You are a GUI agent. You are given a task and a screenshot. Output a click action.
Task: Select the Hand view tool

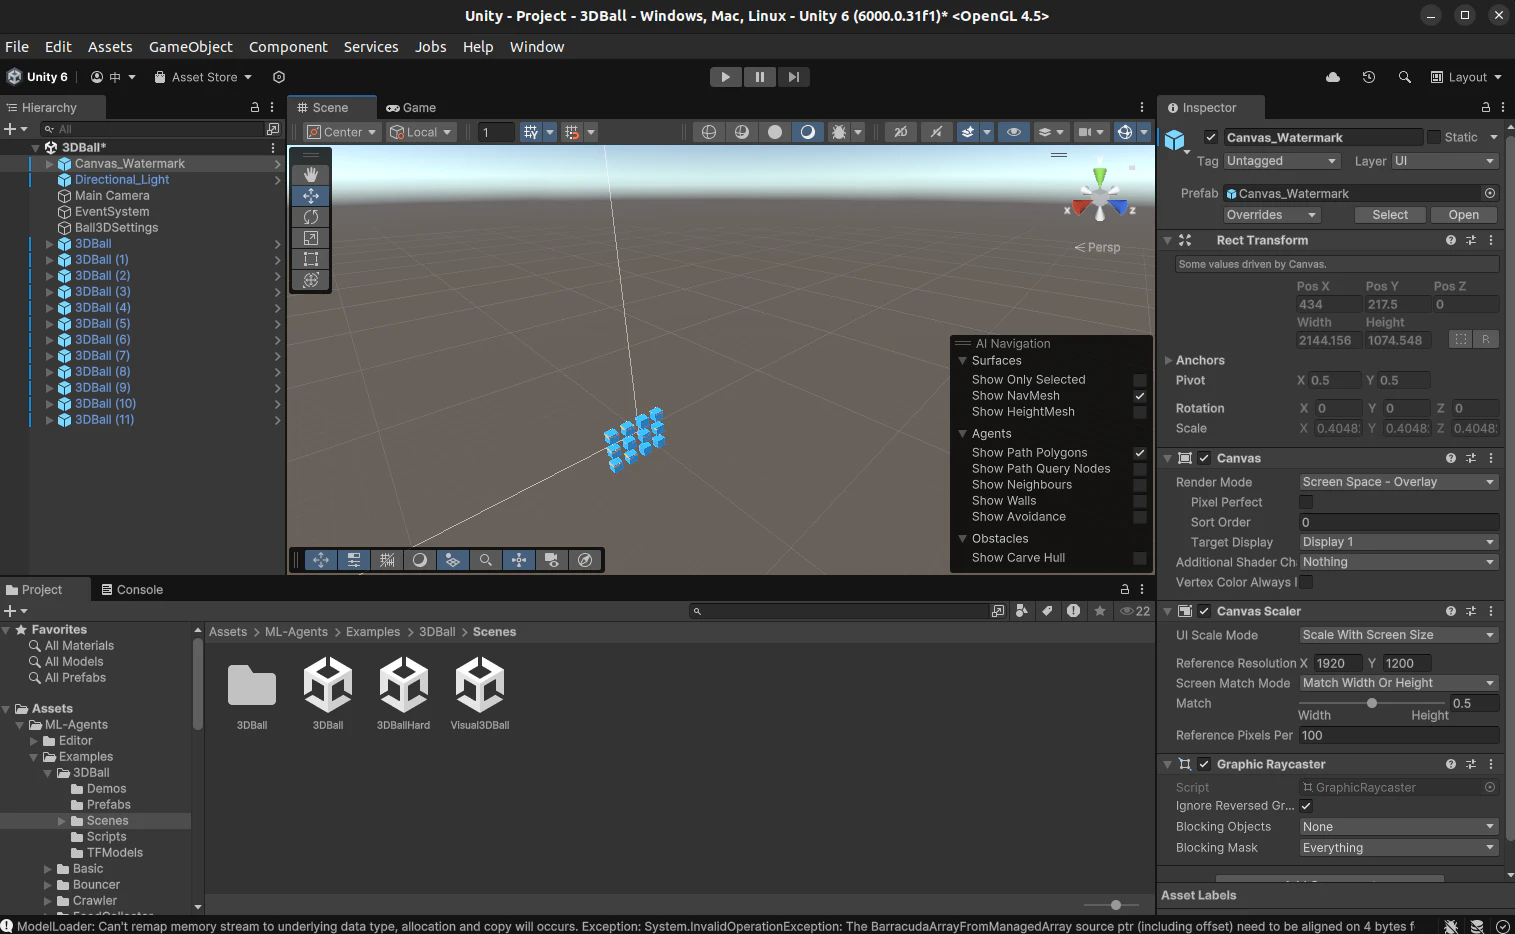click(x=311, y=174)
